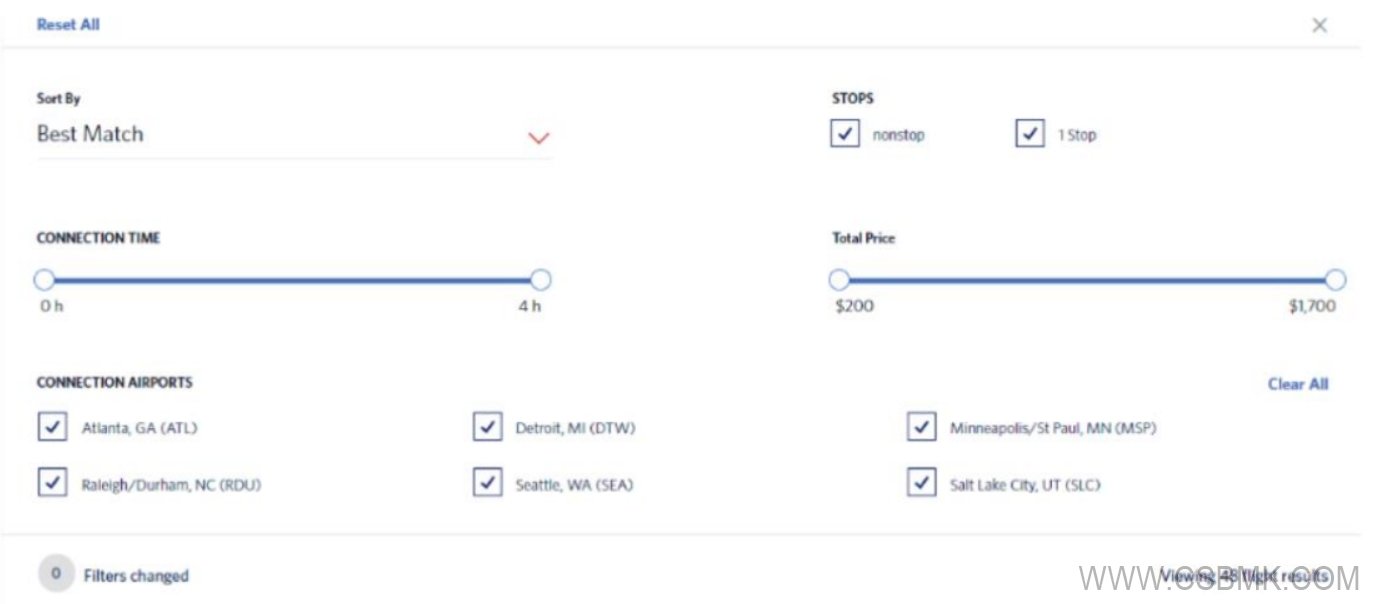Screen dimensions: 1374x604
Task: Close the filter panel with the X icon
Action: (x=1319, y=26)
